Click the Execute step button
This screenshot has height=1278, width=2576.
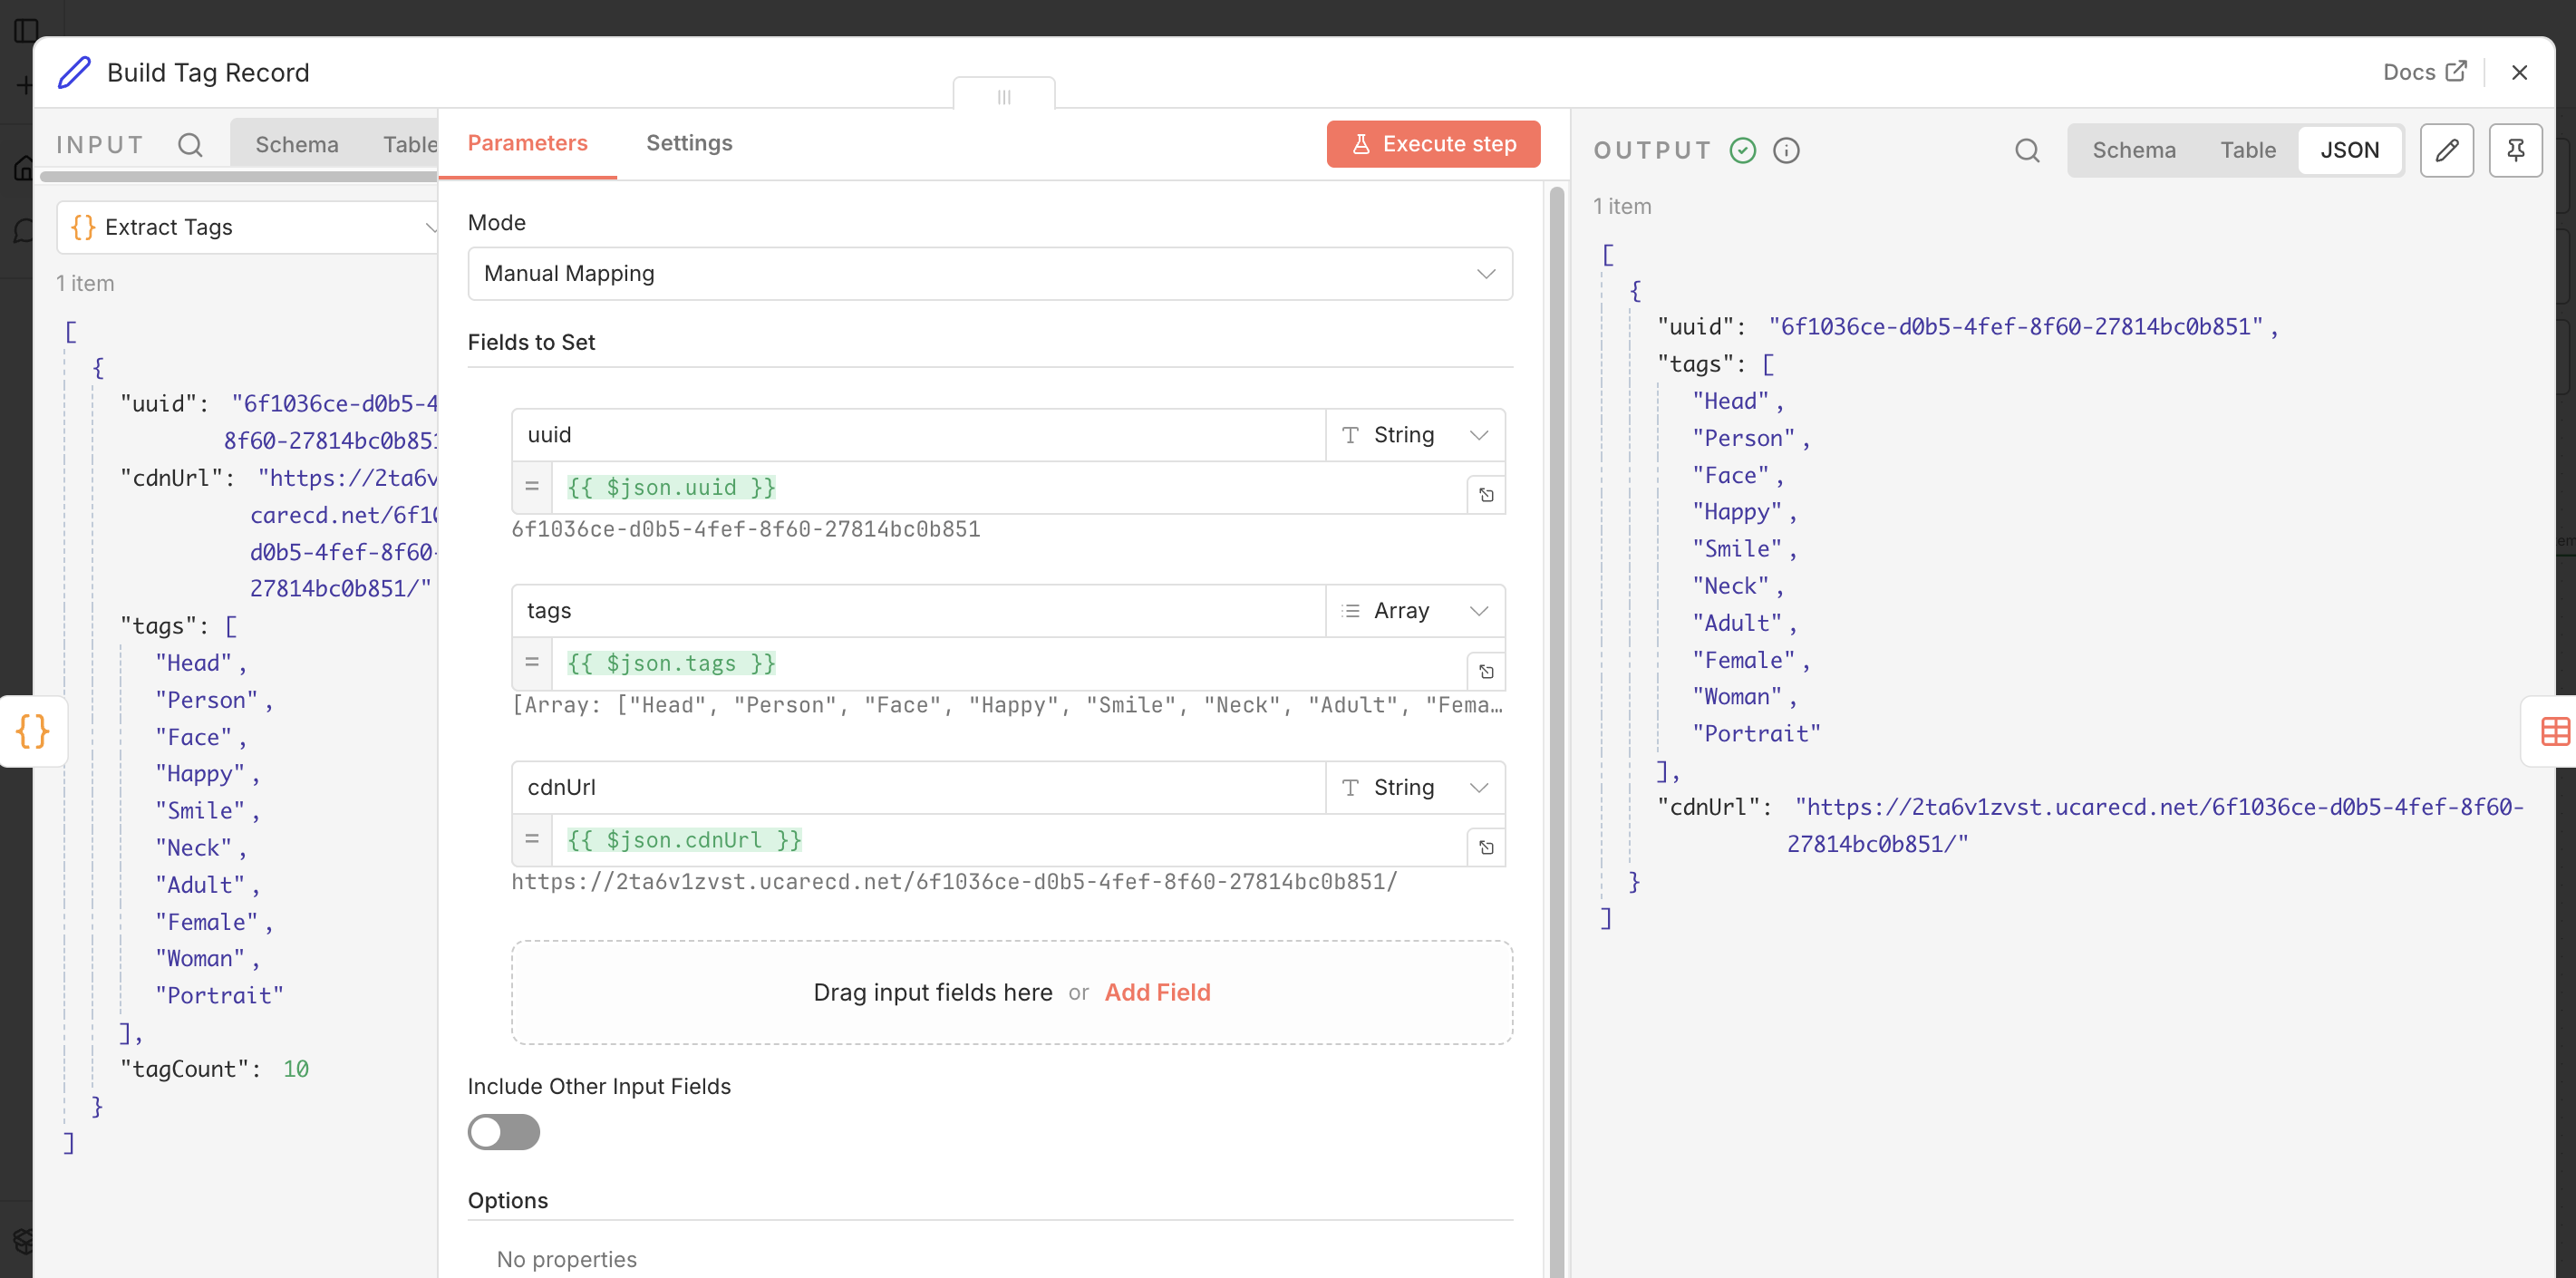pyautogui.click(x=1433, y=144)
